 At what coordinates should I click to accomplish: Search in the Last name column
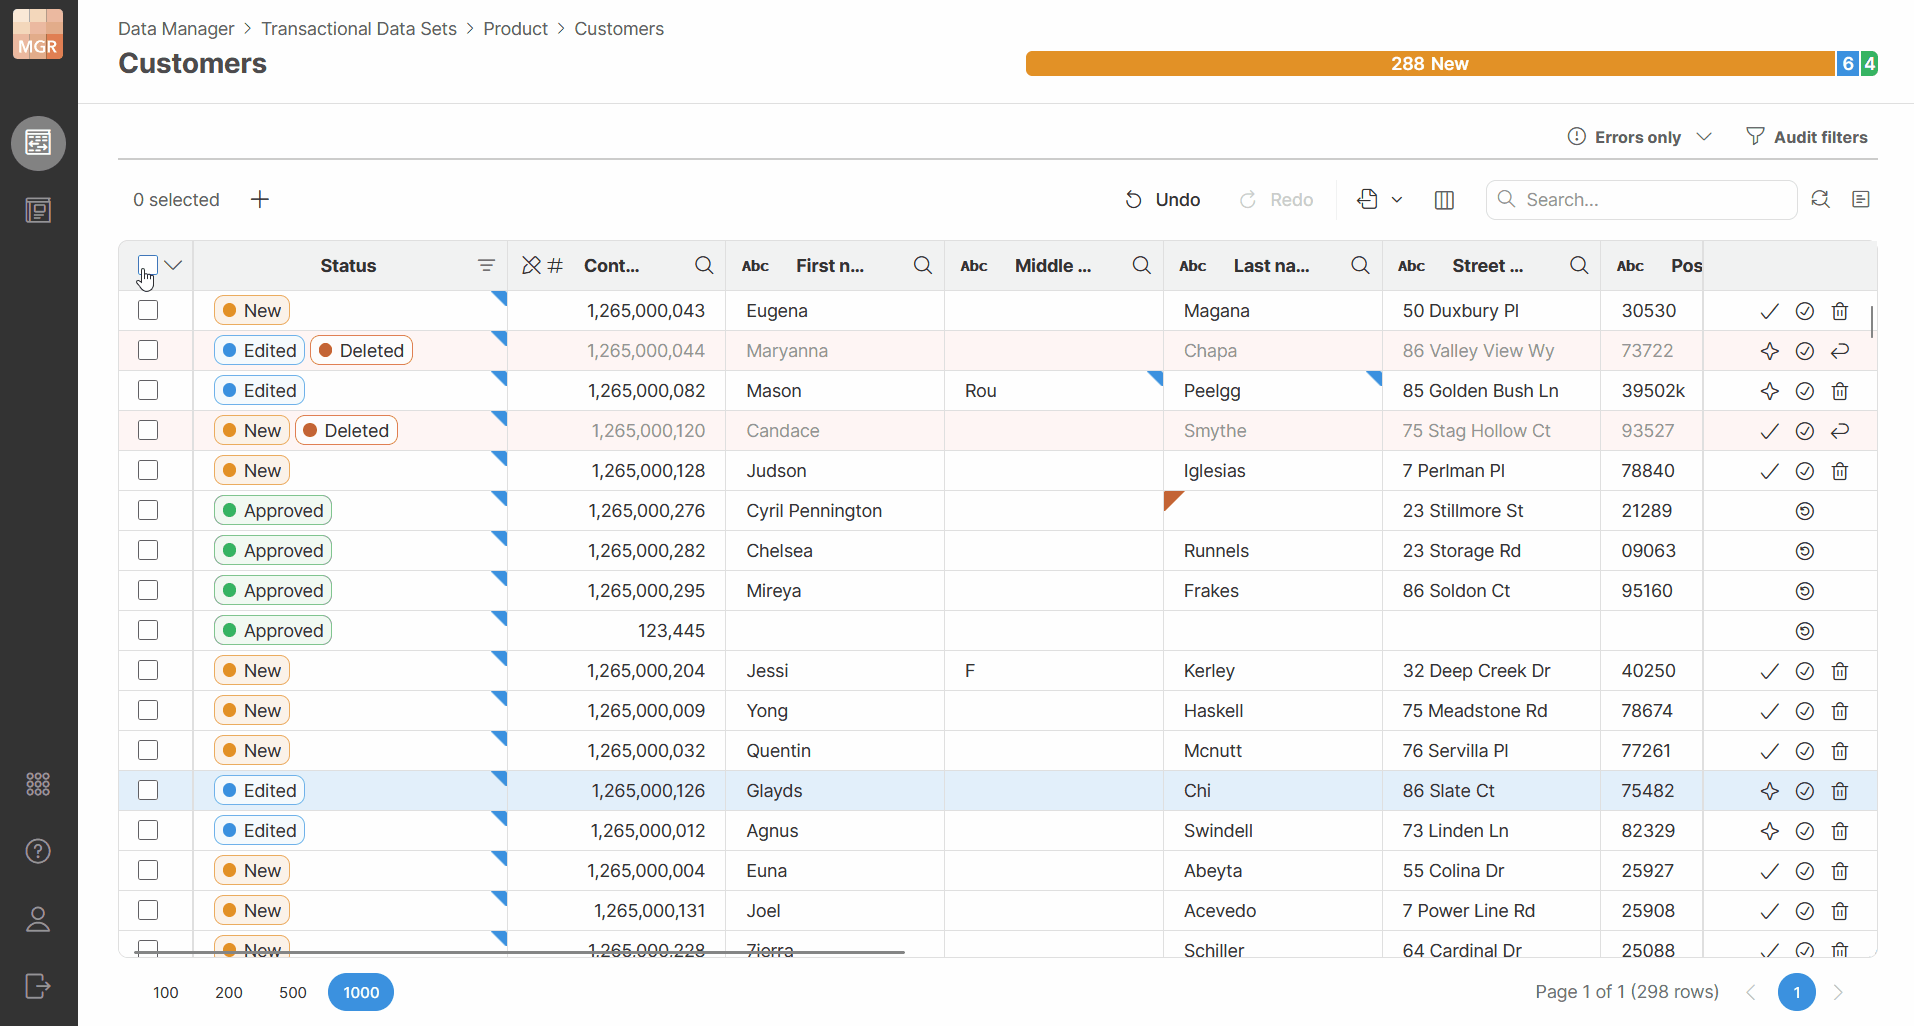(1360, 265)
